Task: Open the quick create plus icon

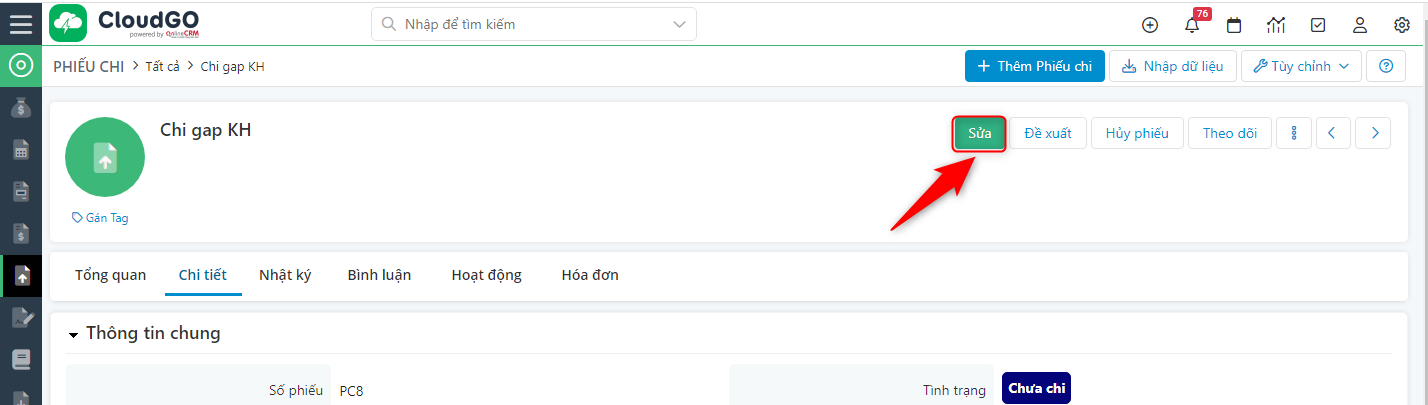Action: [x=1150, y=25]
